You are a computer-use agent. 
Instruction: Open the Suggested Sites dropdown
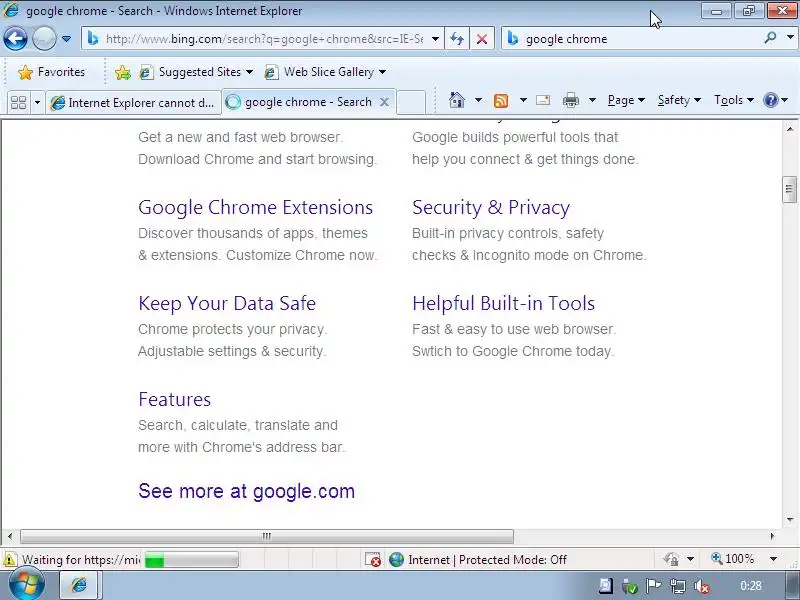pos(196,72)
